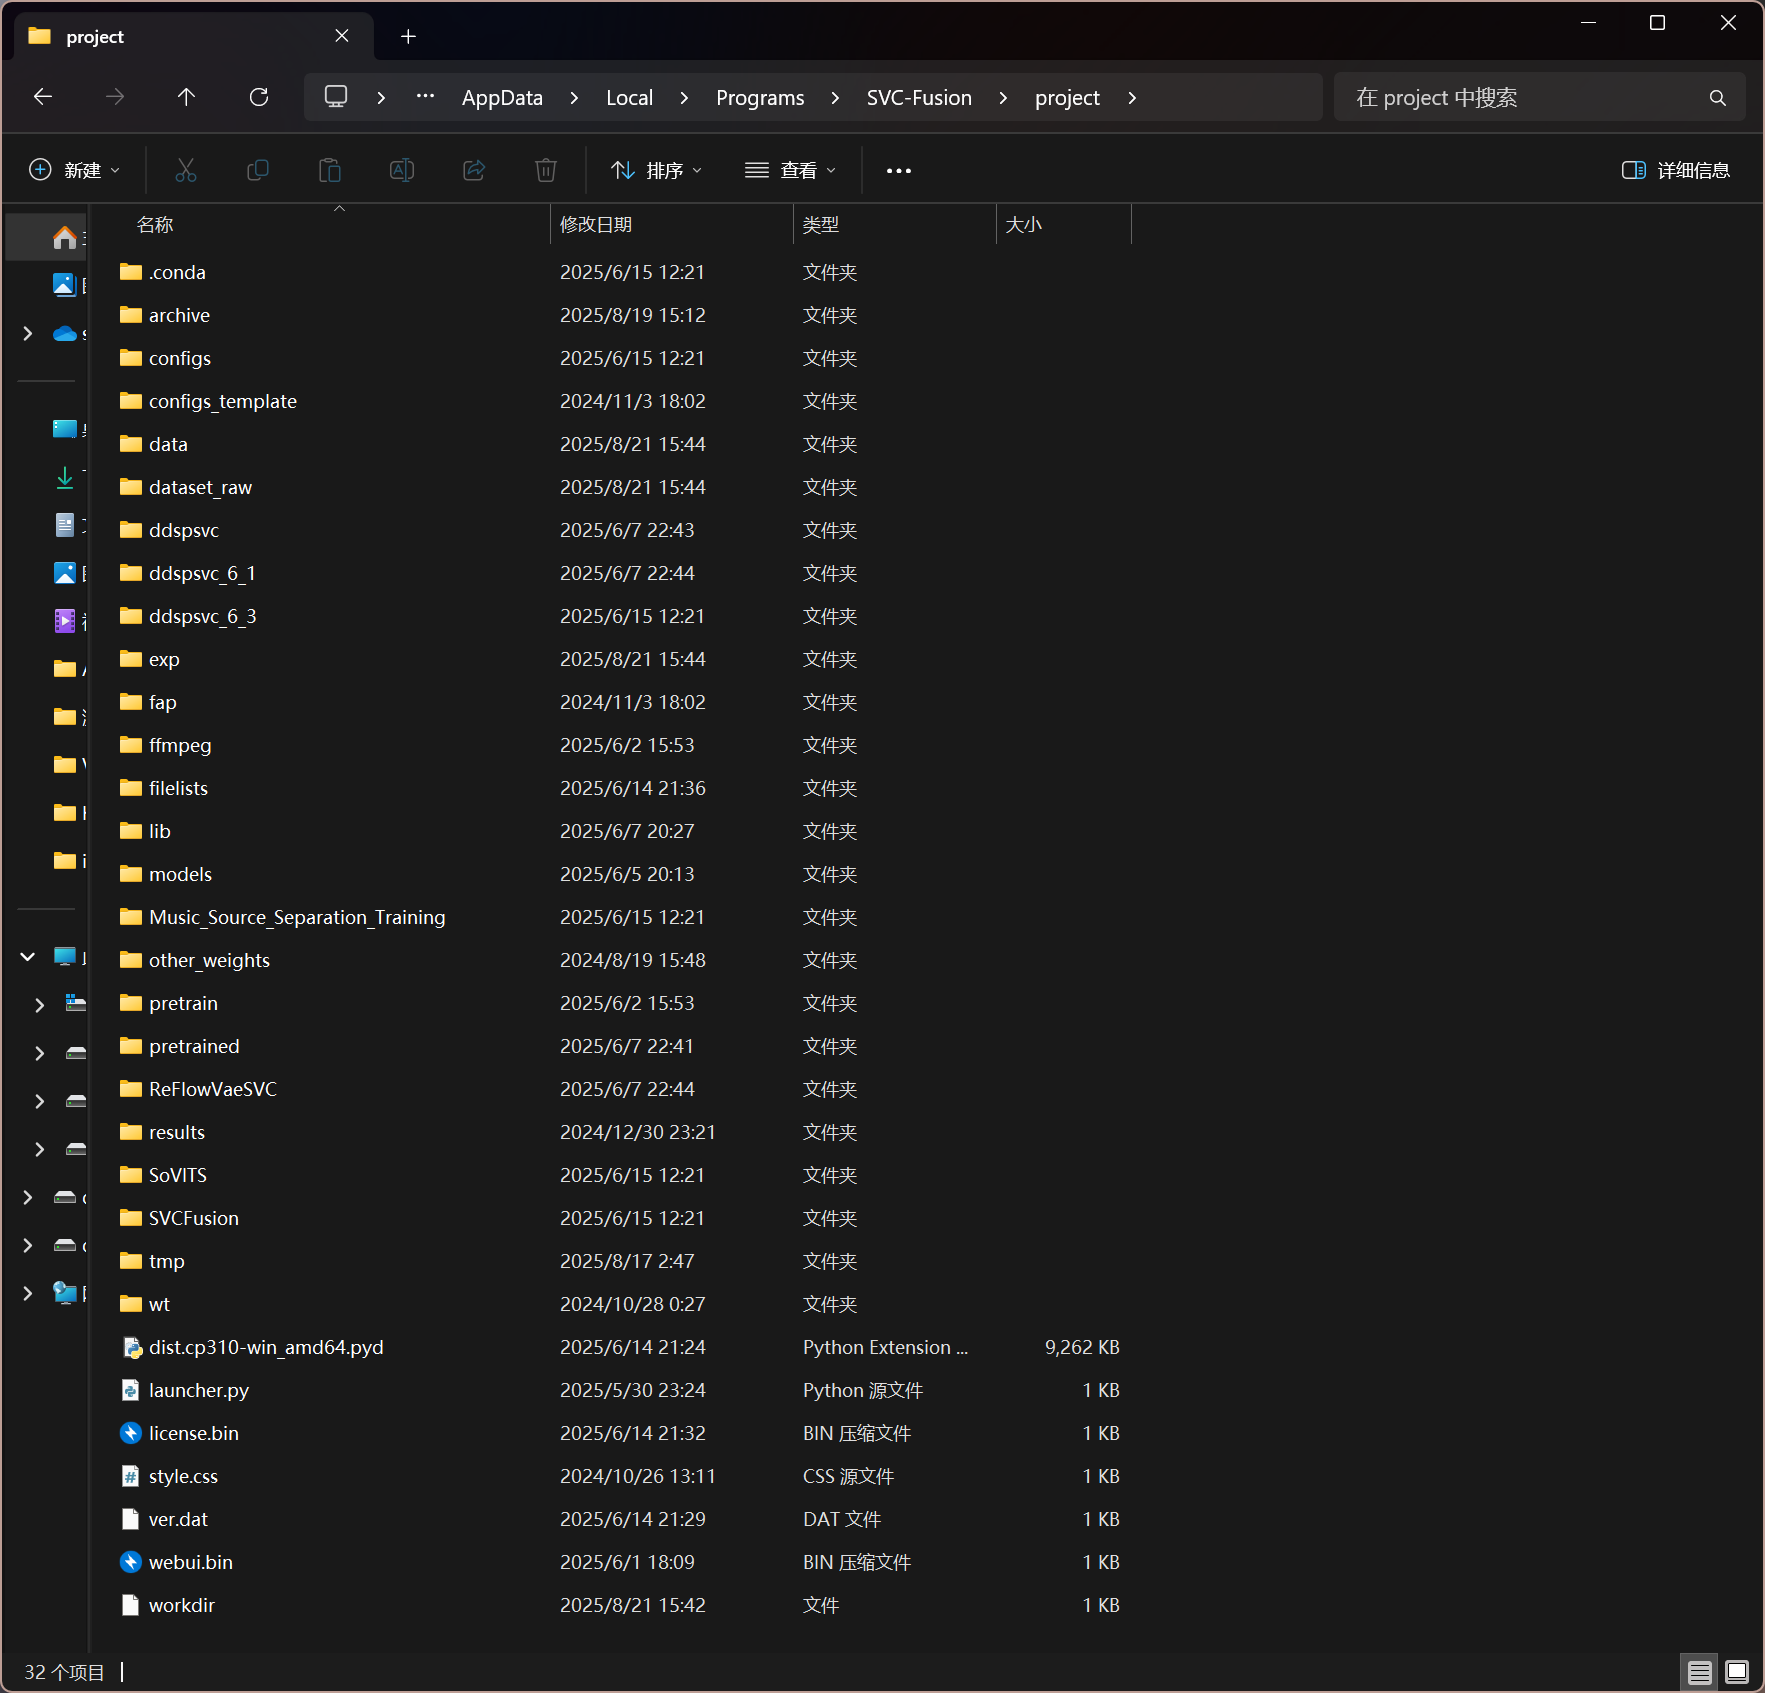The height and width of the screenshot is (1693, 1765).
Task: Open the See more ellipsis menu
Action: [x=898, y=170]
